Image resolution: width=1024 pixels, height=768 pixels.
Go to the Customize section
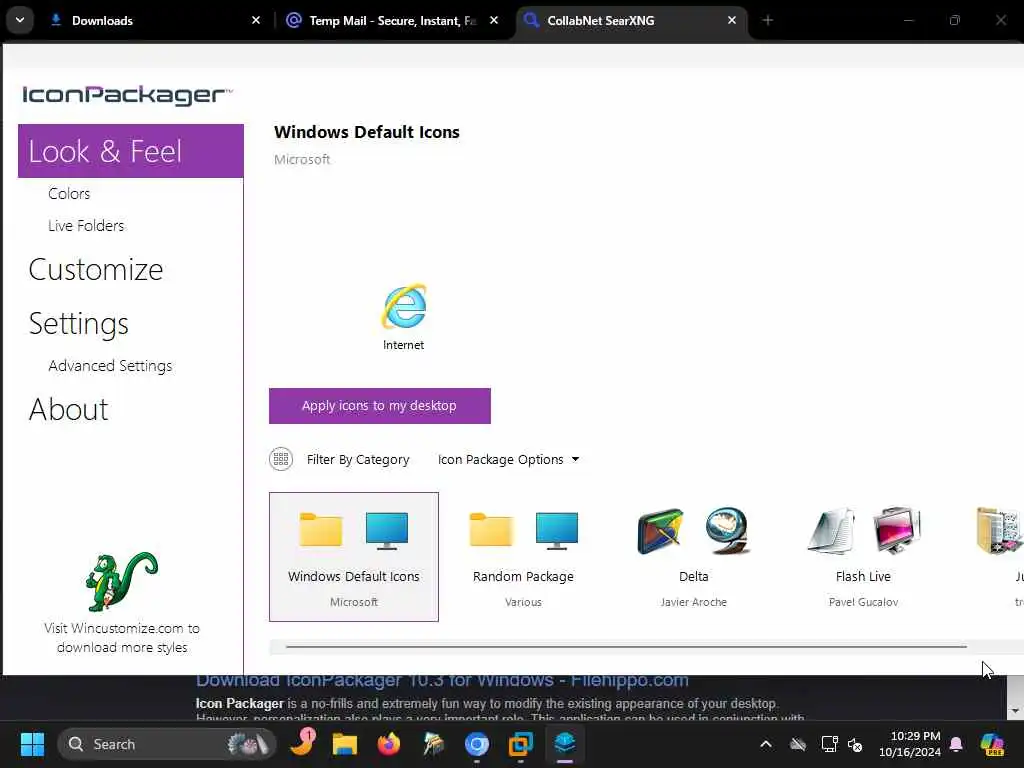(x=96, y=270)
